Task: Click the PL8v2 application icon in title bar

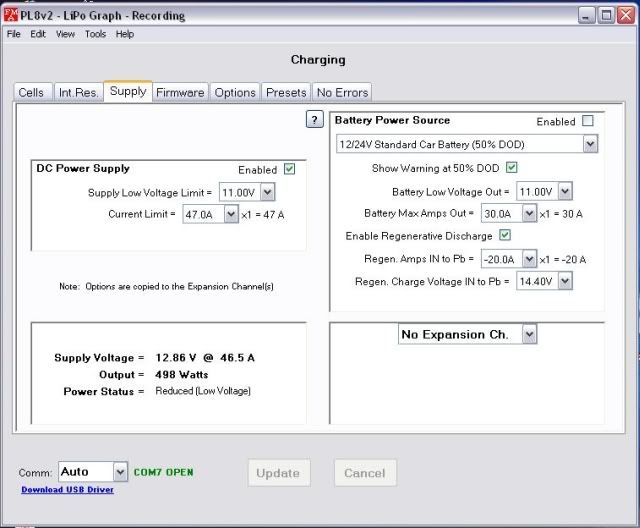Action: 11,16
